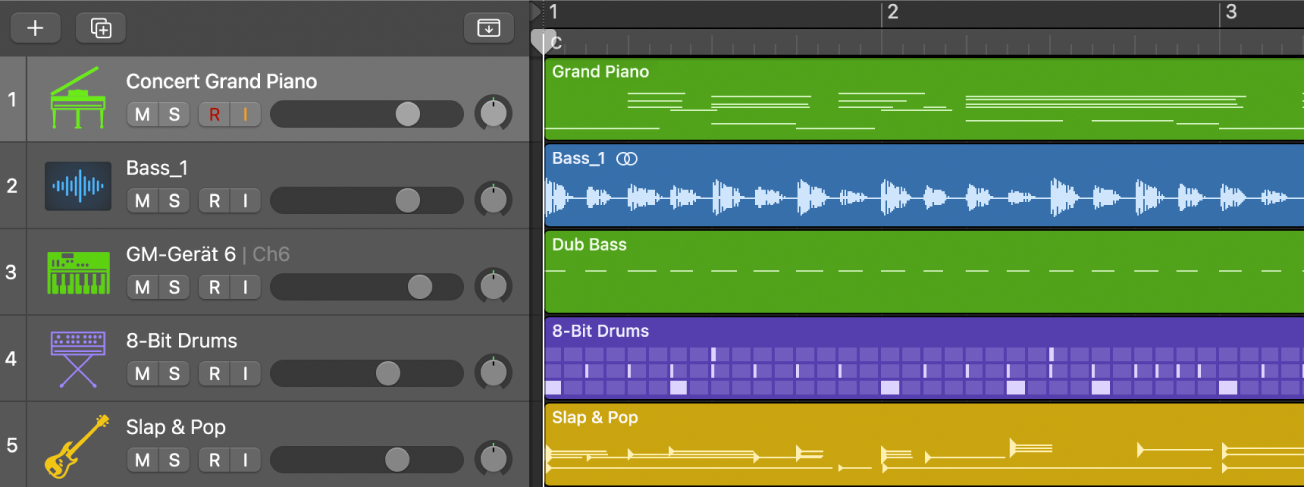Click the Concert Grand Piano instrument icon
Image resolution: width=1306 pixels, height=487 pixels.
[x=76, y=99]
